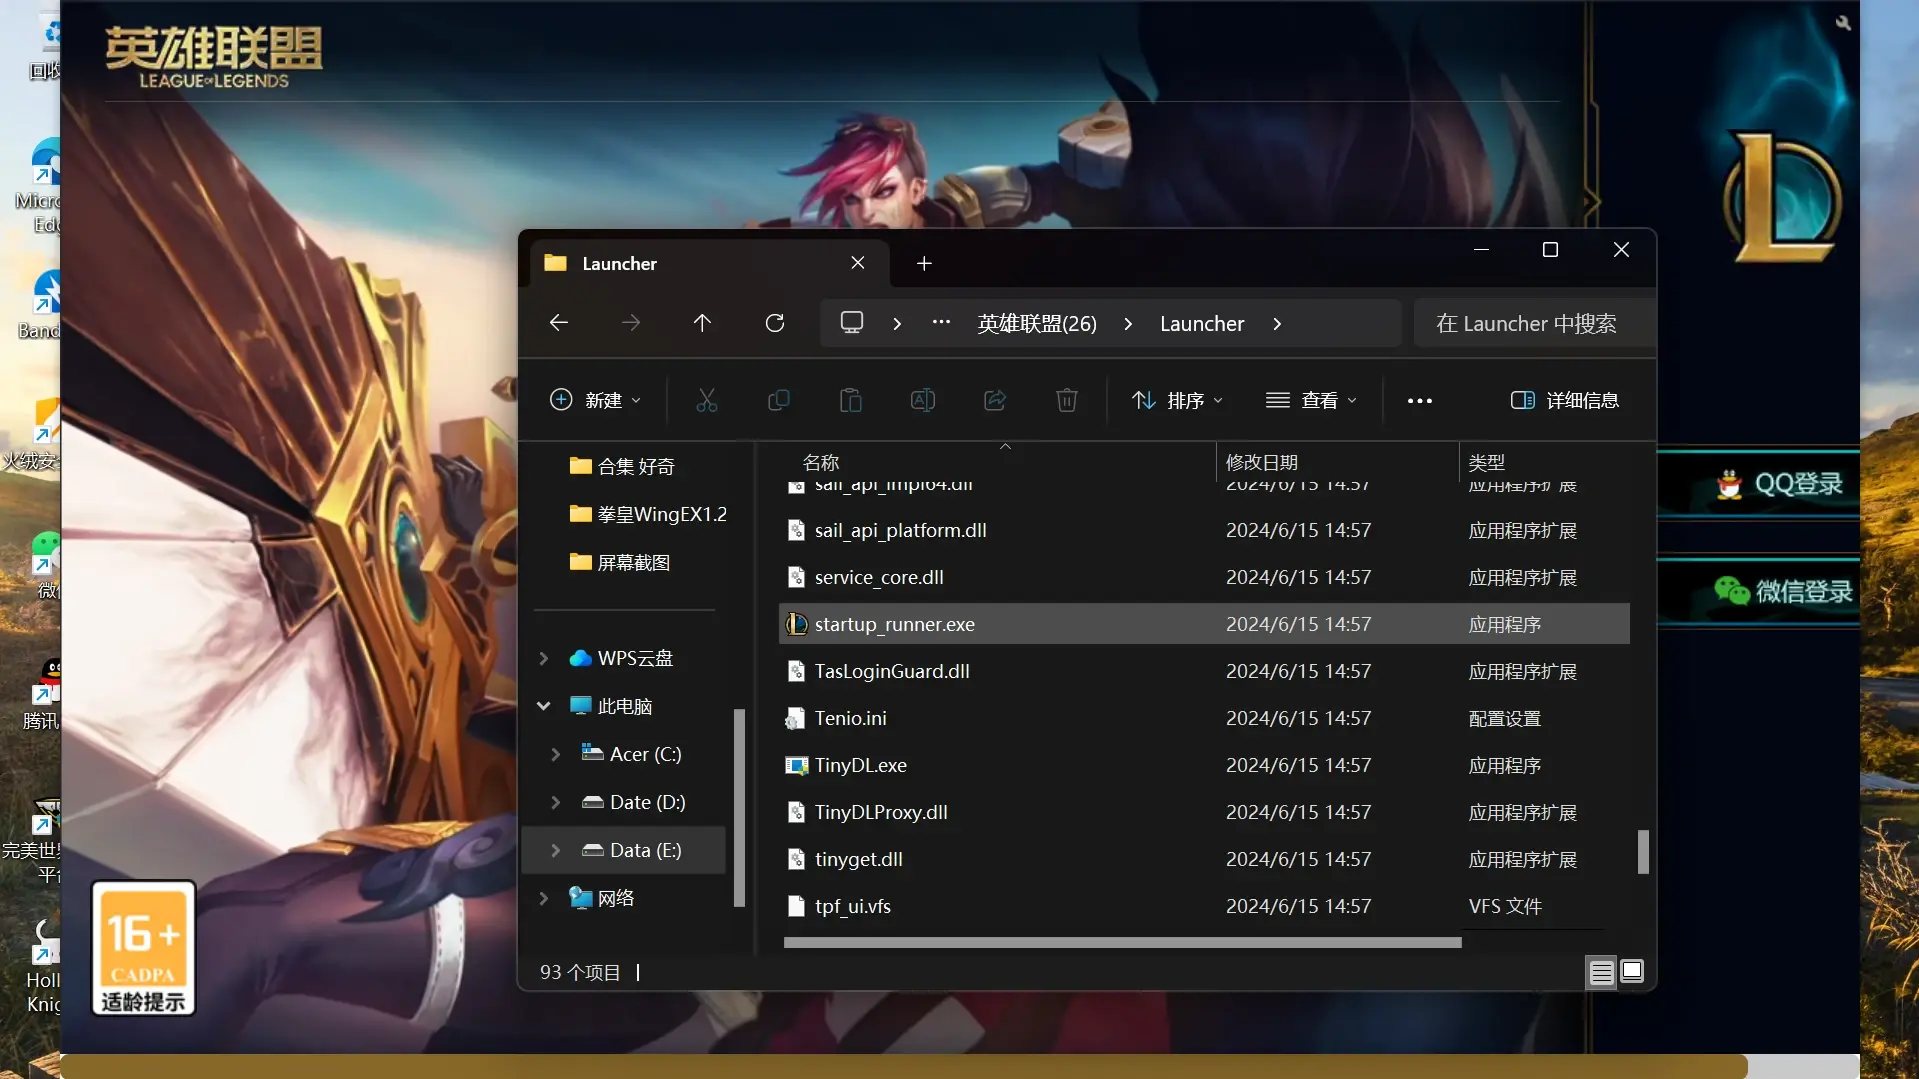The image size is (1919, 1079).
Task: Open the 16+ CADPA age rating notice
Action: (x=143, y=948)
